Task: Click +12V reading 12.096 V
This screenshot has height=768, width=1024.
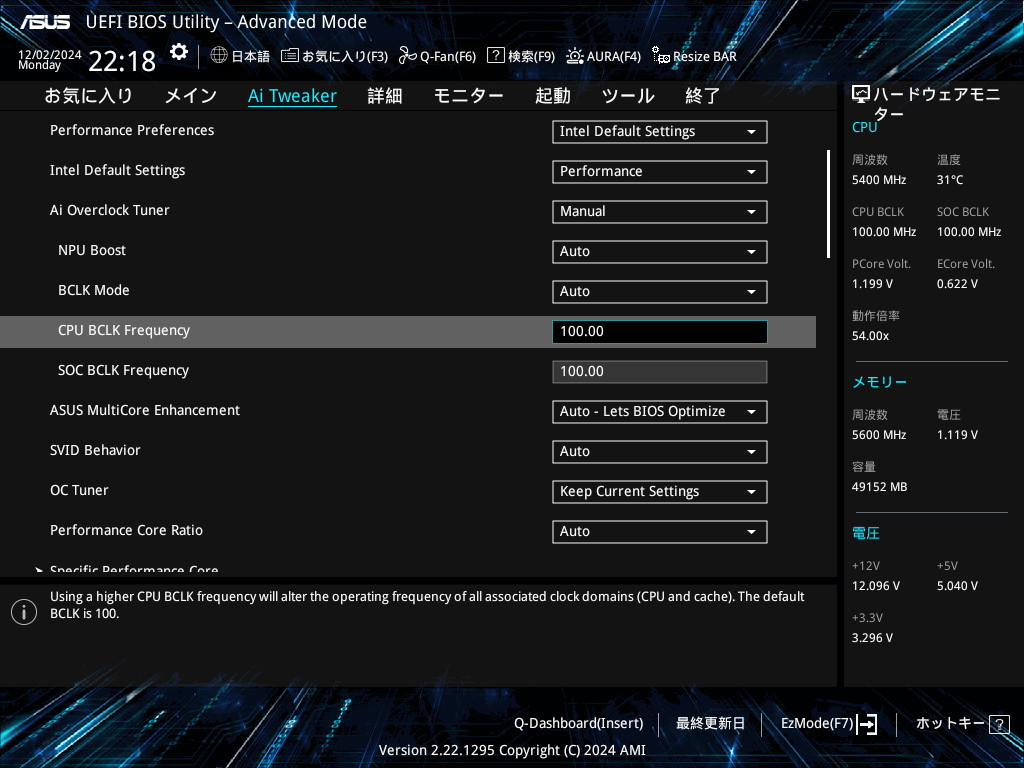Action: coord(876,586)
